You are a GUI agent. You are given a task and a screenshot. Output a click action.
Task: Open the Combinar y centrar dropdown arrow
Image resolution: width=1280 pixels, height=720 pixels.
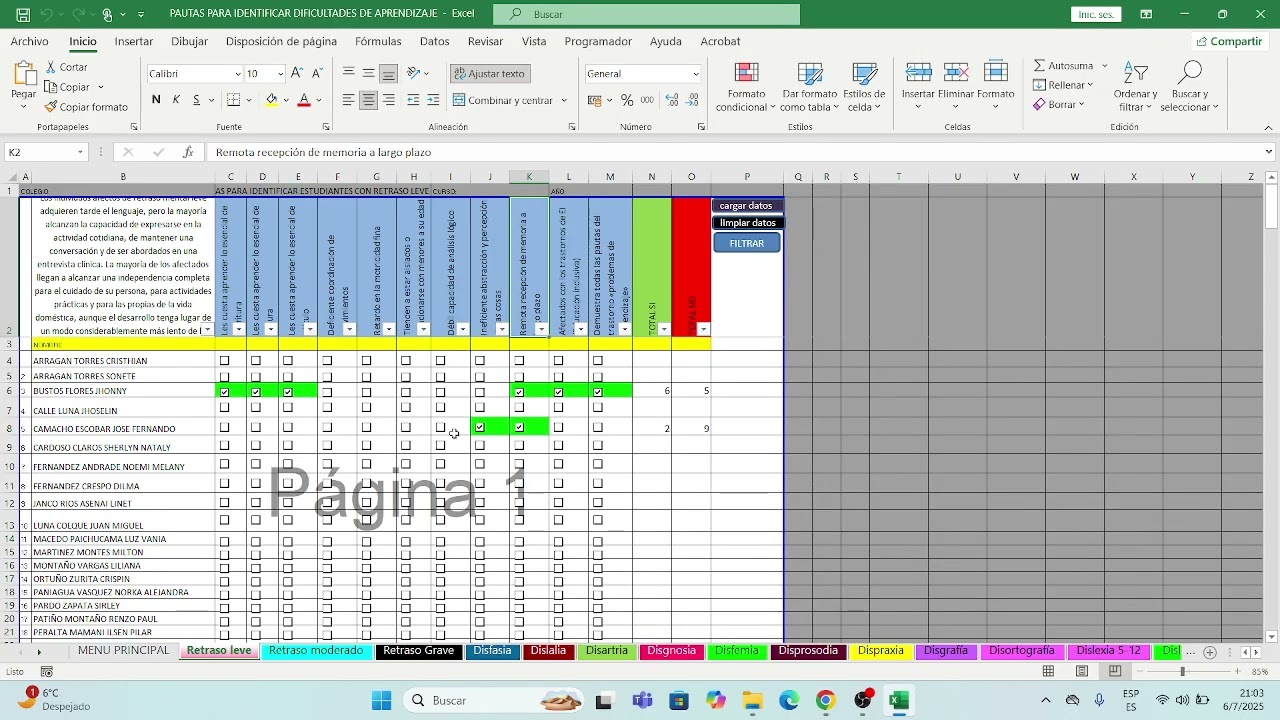point(564,100)
